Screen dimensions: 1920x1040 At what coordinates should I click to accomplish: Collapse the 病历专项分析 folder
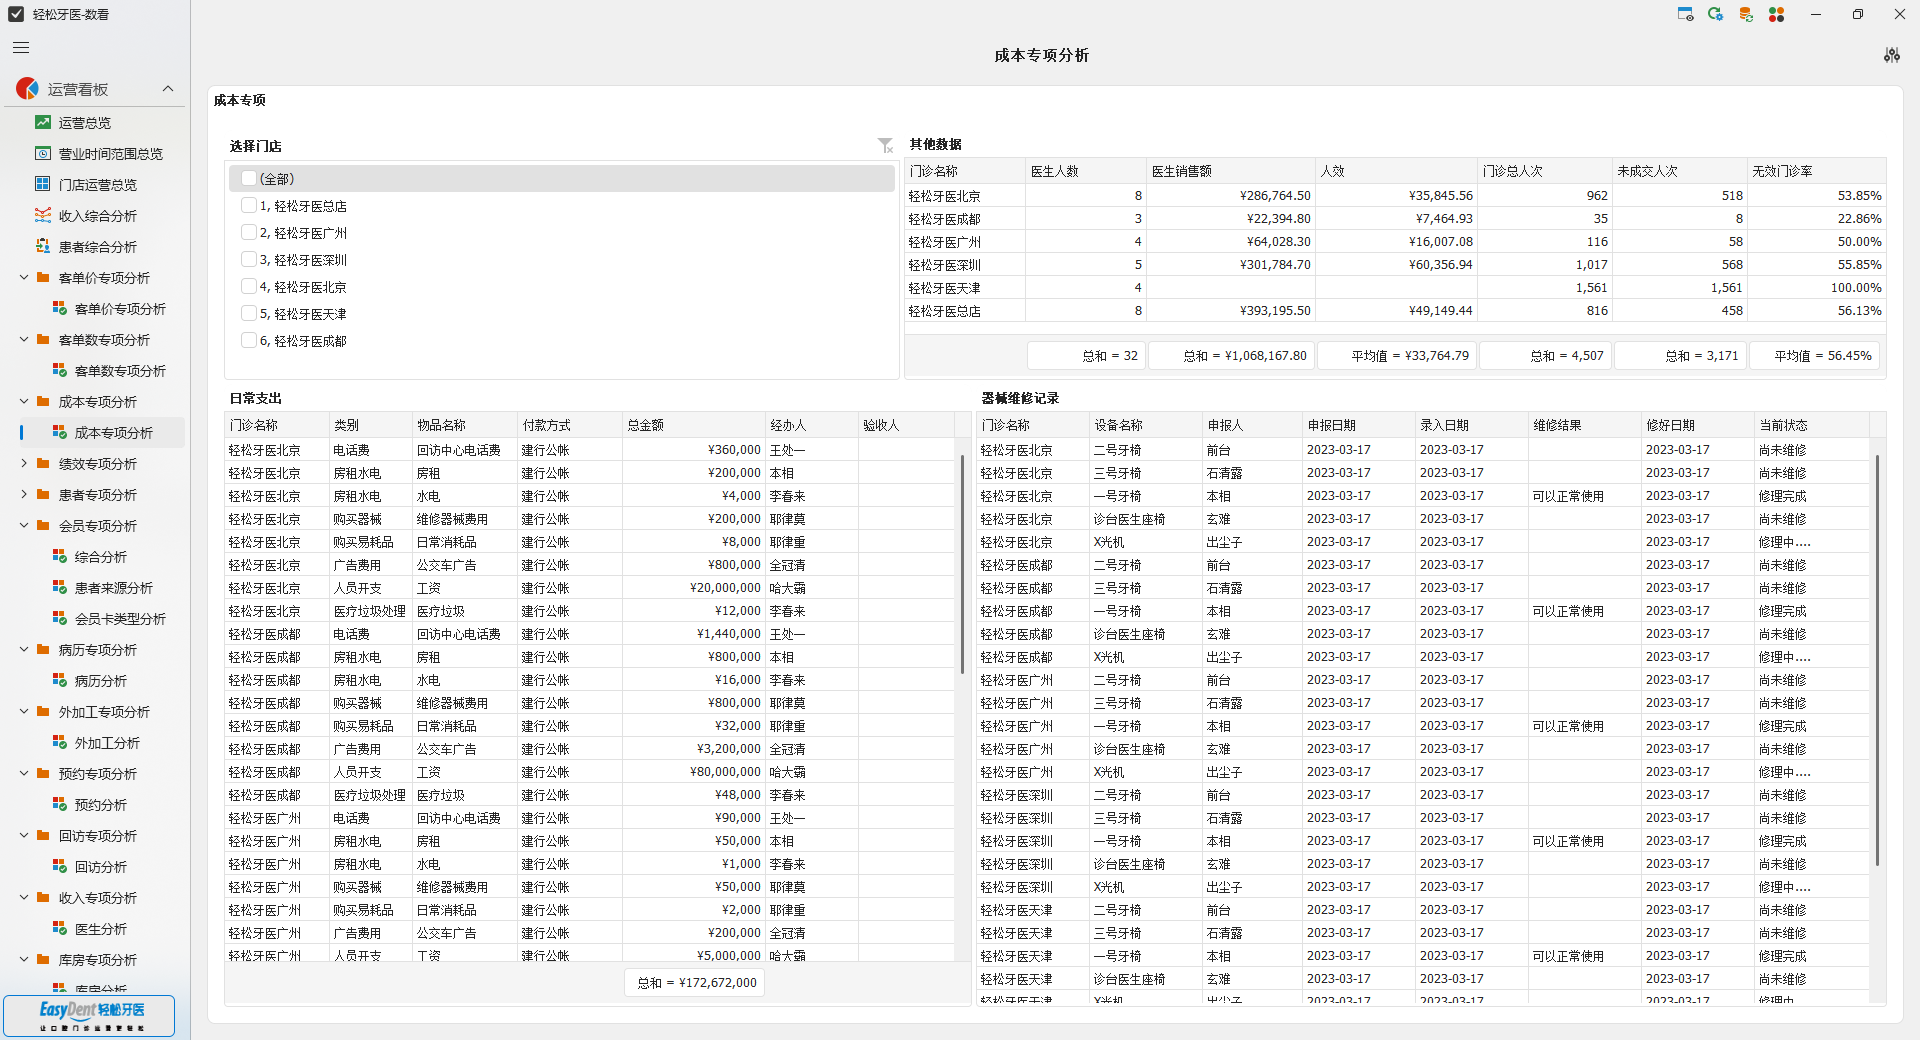click(x=24, y=650)
